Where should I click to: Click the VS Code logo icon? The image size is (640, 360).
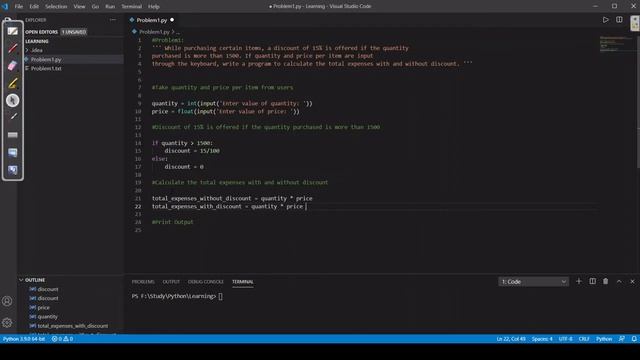click(x=5, y=6)
